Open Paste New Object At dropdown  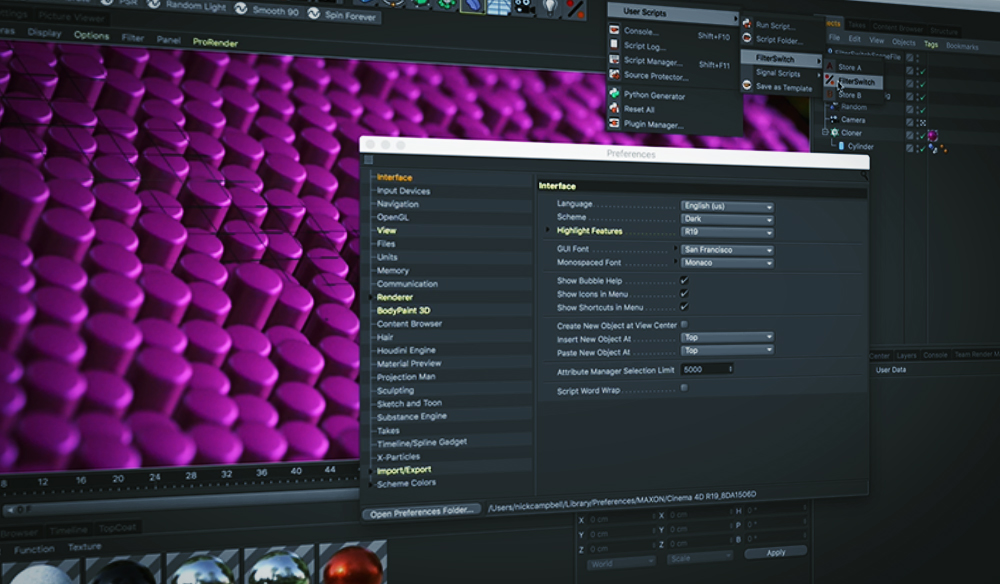(727, 351)
